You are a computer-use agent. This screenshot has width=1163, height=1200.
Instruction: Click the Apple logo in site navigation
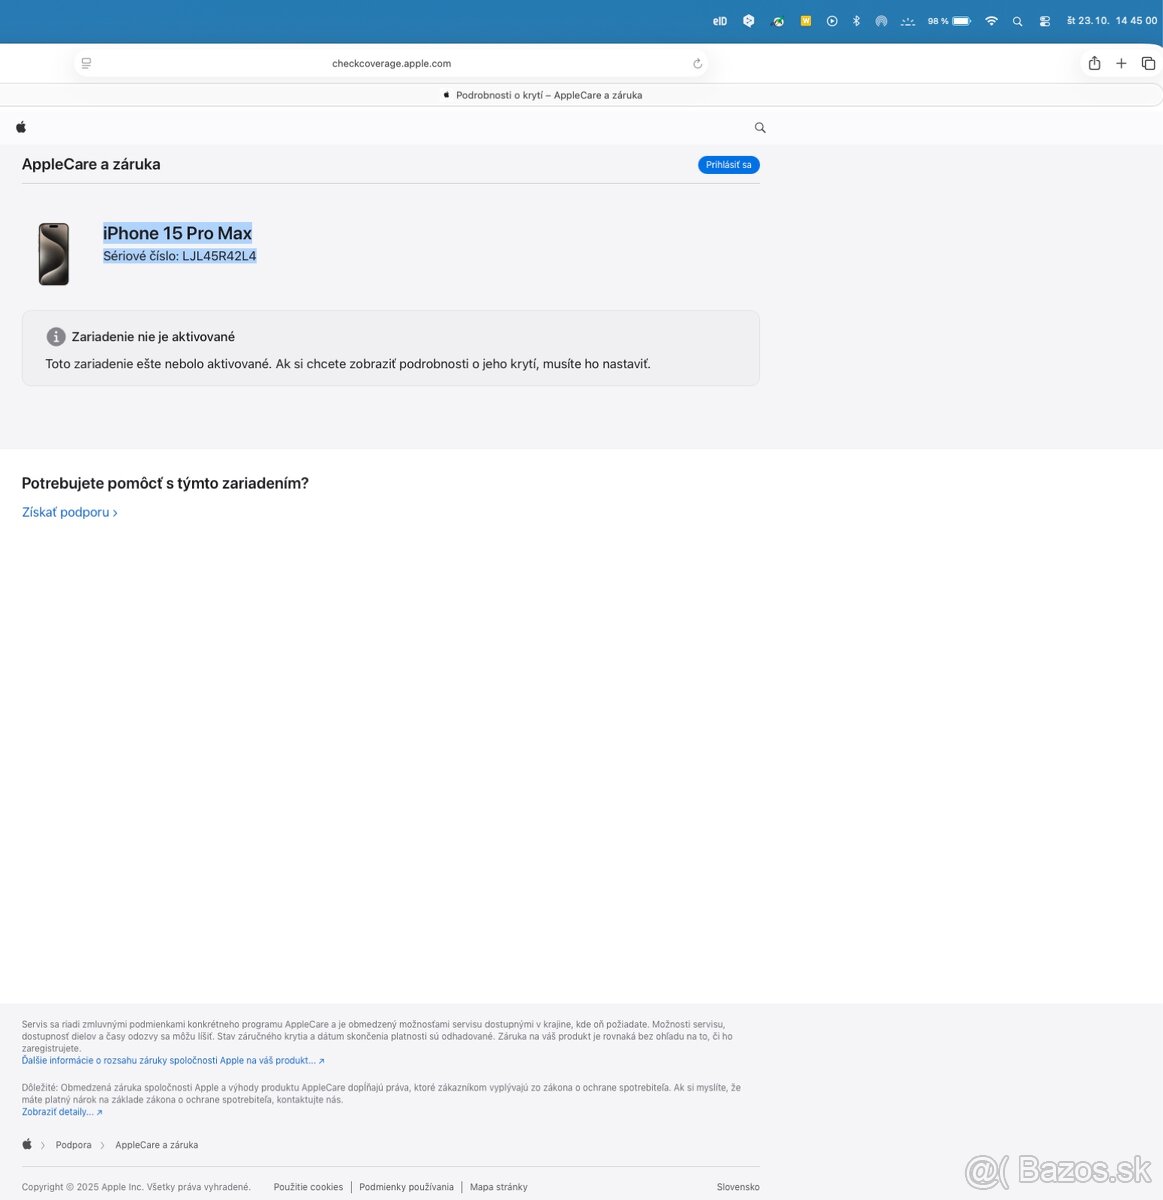click(21, 127)
